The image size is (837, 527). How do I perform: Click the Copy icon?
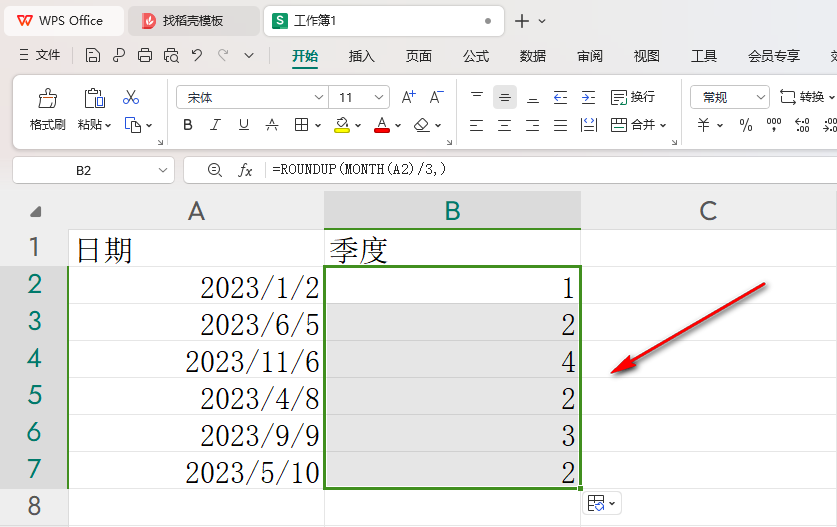(x=132, y=125)
